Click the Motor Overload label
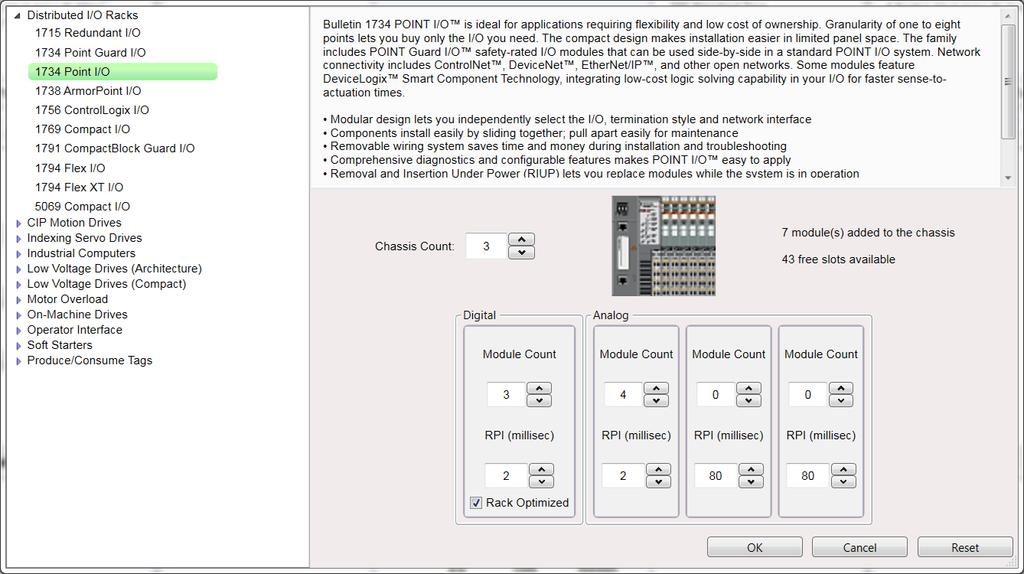 [x=67, y=299]
